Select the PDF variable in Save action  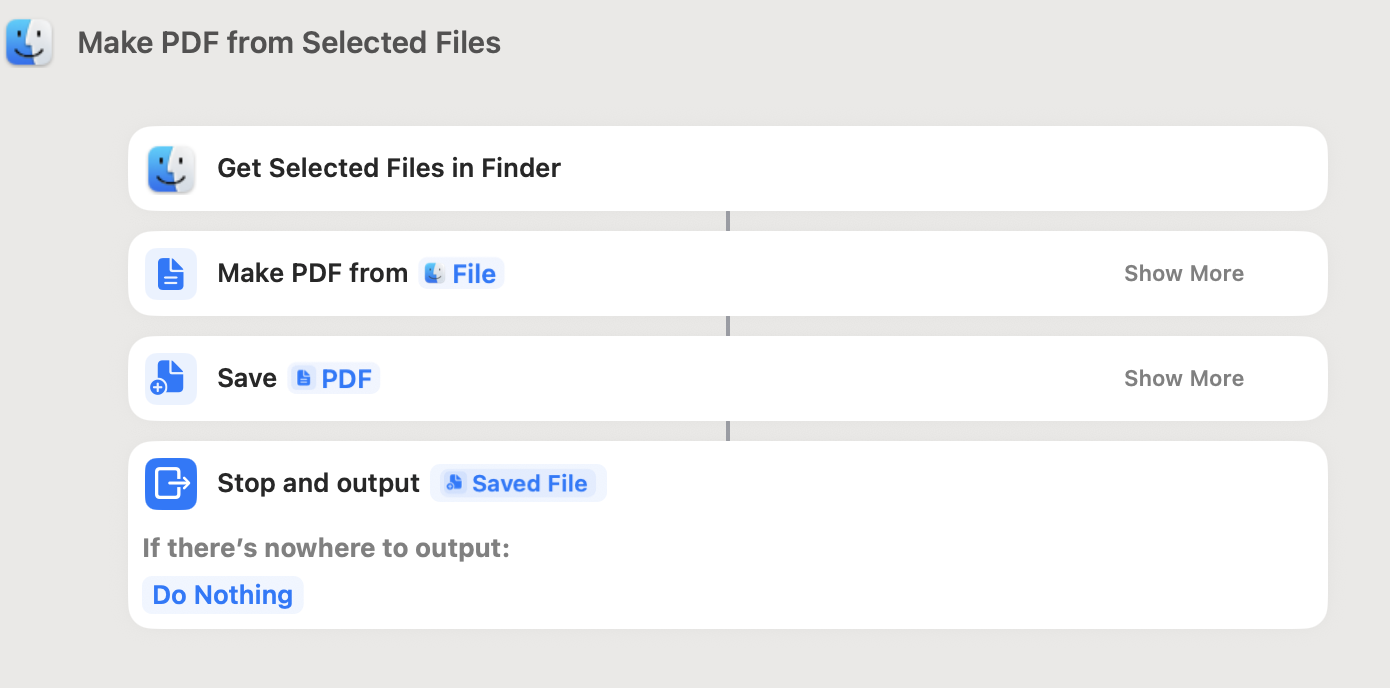click(334, 379)
